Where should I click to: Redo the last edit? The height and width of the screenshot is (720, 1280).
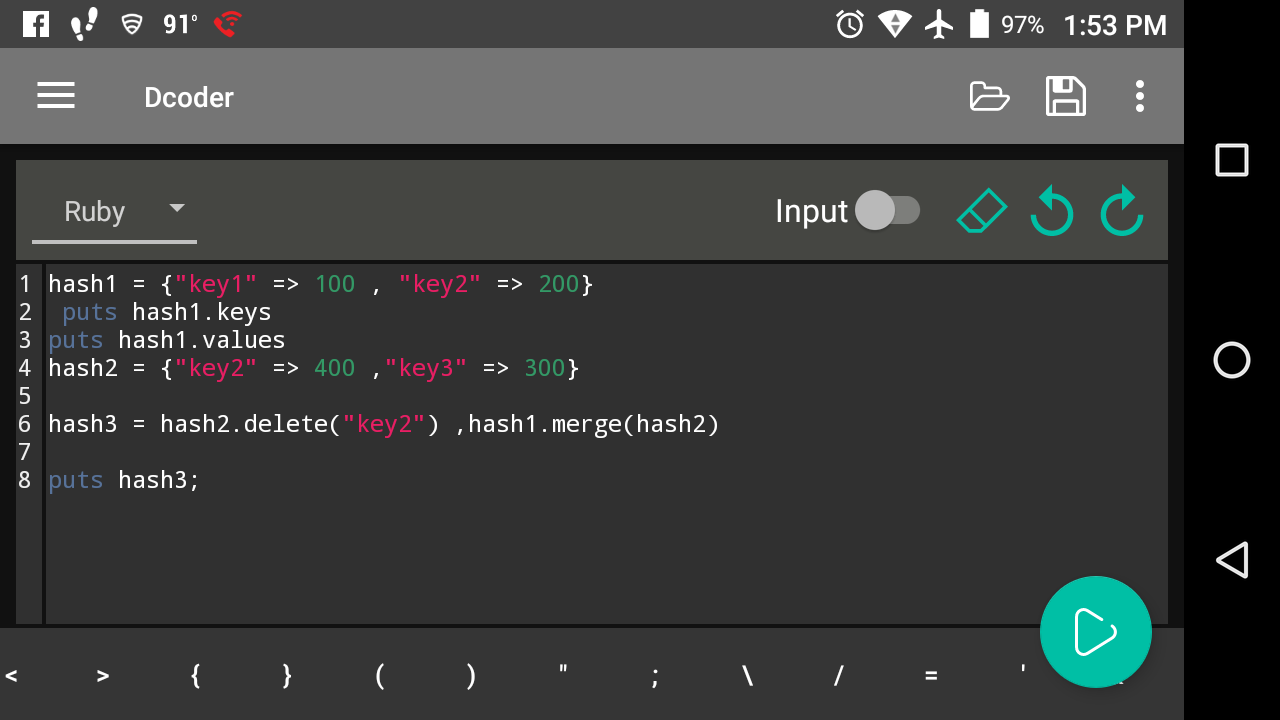pos(1121,212)
